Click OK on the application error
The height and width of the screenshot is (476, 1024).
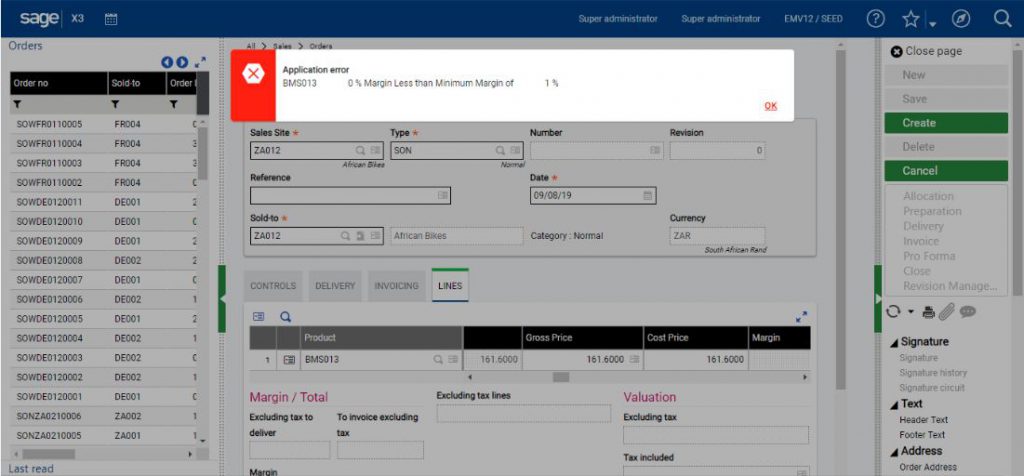tap(771, 106)
